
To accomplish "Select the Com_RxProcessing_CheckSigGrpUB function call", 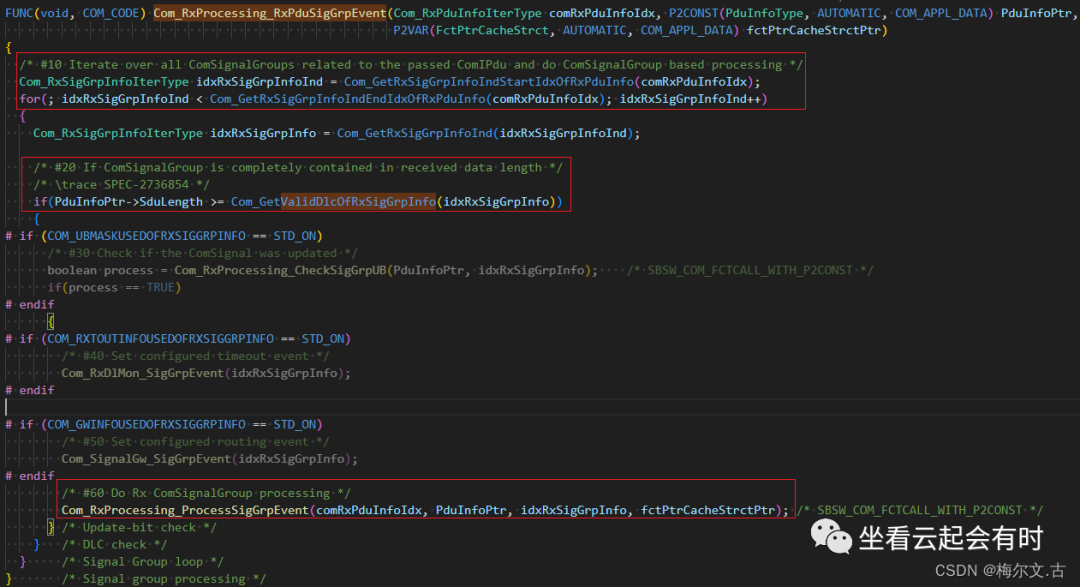I will (280, 270).
